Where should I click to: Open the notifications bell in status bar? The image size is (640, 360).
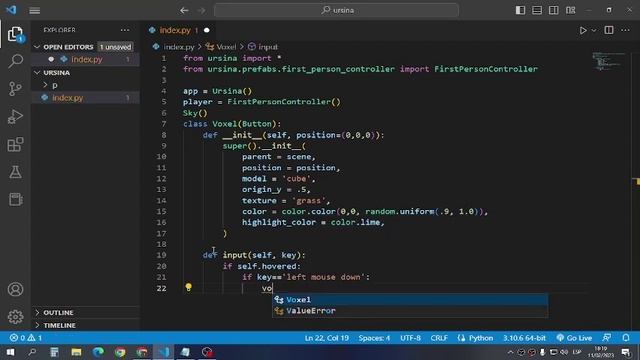(626, 338)
